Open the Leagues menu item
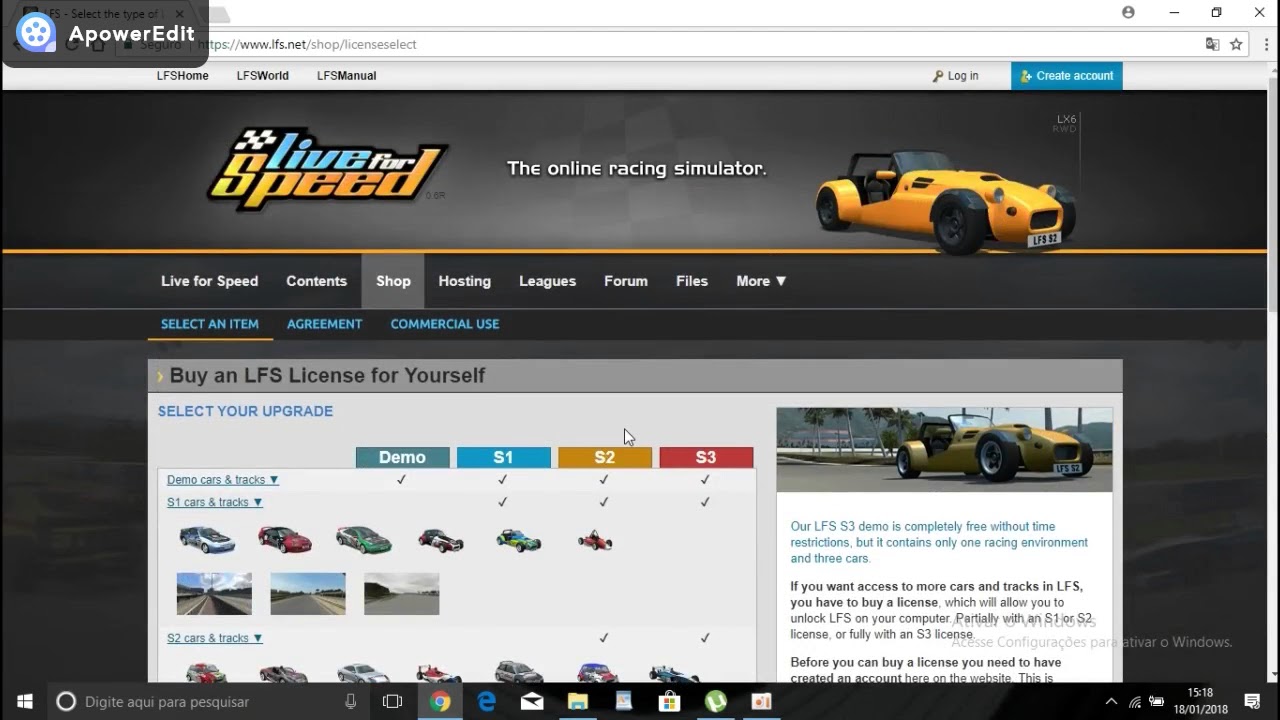Screen dimensions: 1280x720 (547, 281)
